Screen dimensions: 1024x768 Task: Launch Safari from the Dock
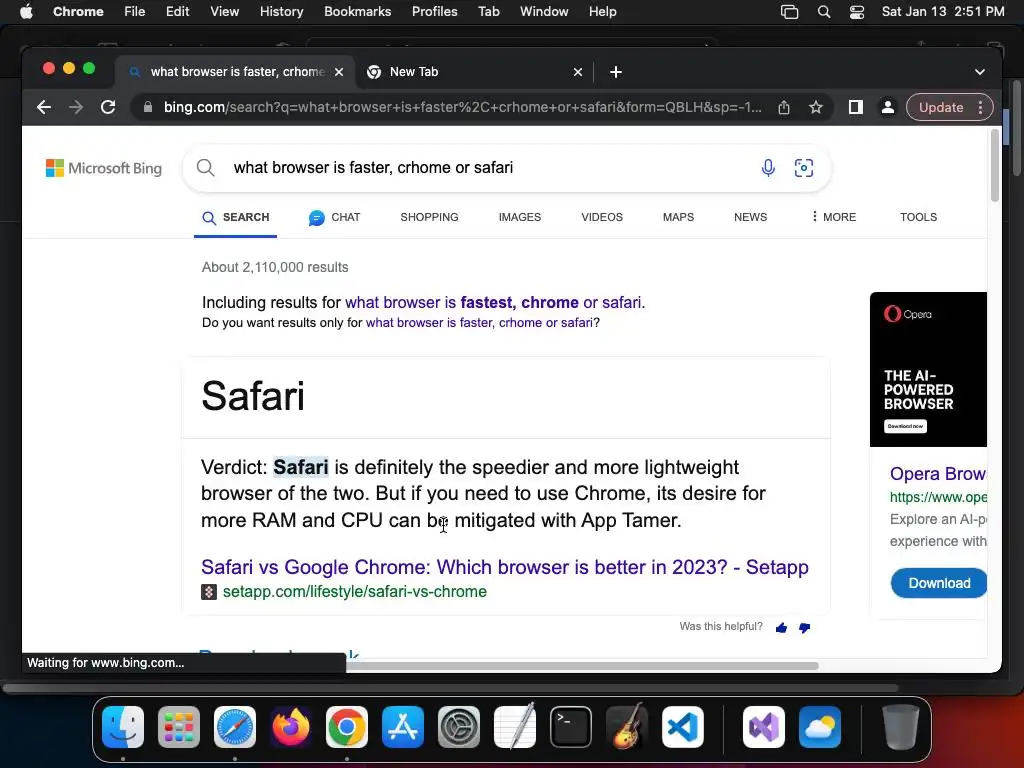(235, 727)
